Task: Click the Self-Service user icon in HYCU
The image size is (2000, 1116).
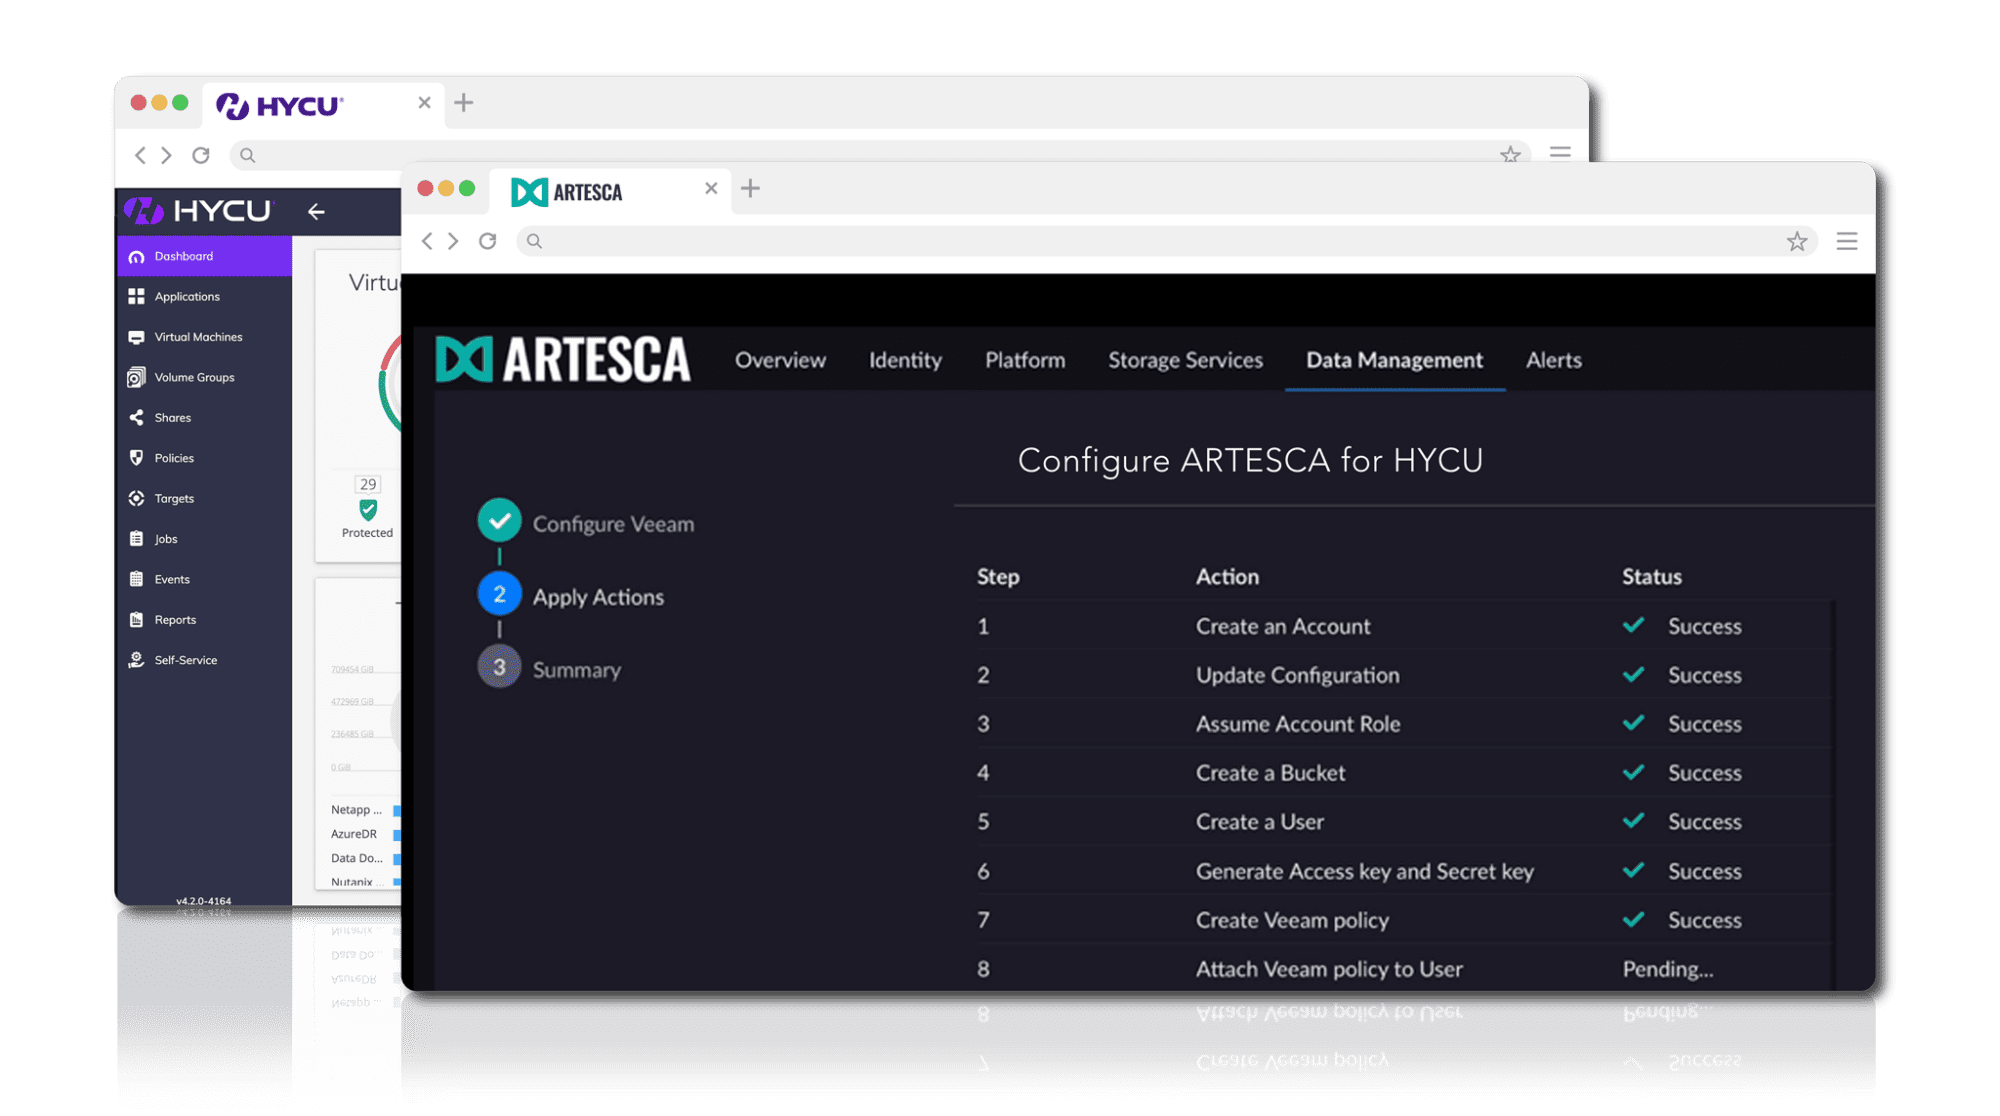Action: click(x=137, y=659)
